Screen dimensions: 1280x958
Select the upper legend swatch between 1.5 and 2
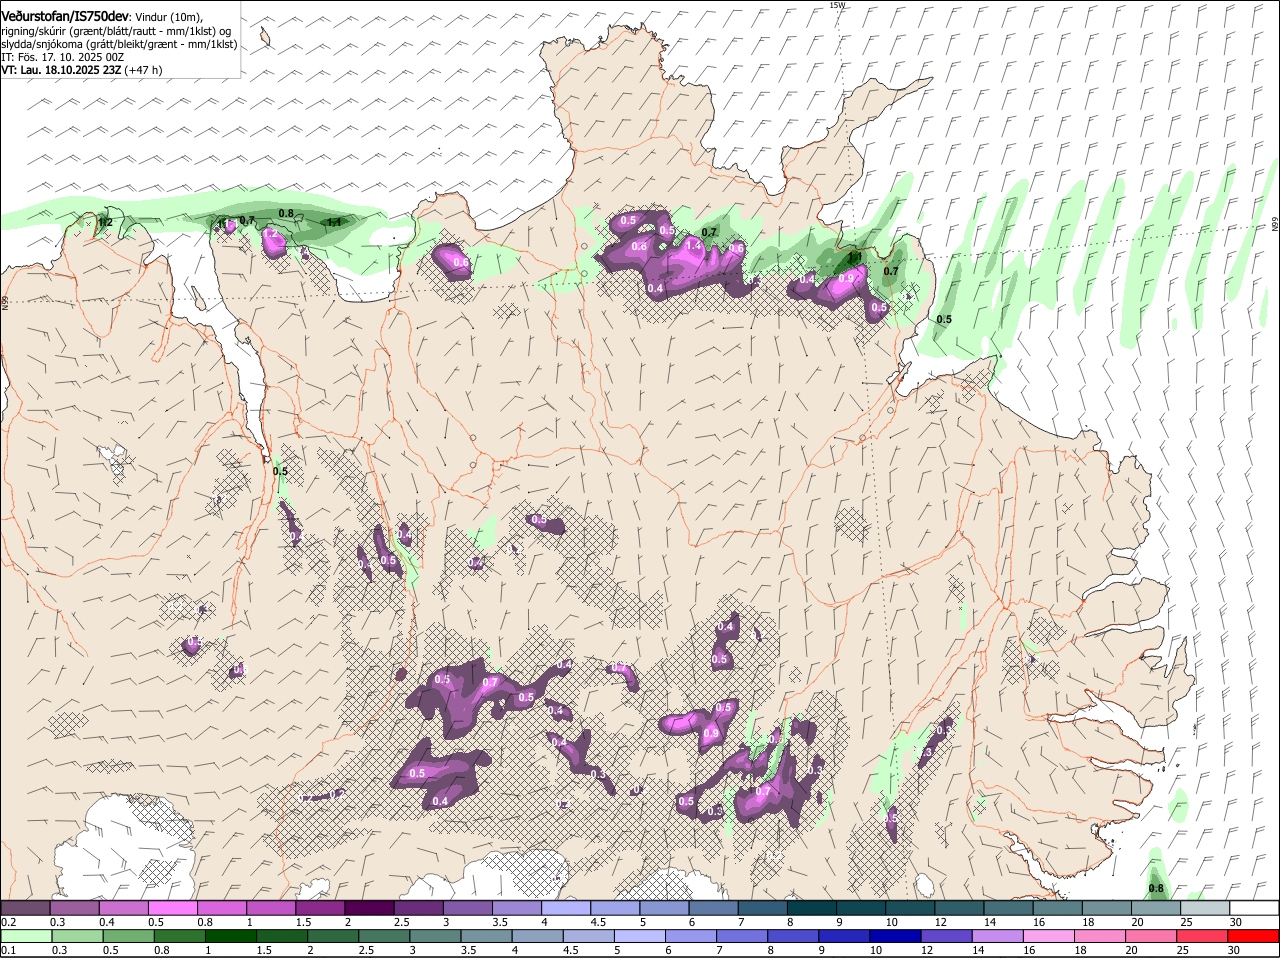(321, 907)
